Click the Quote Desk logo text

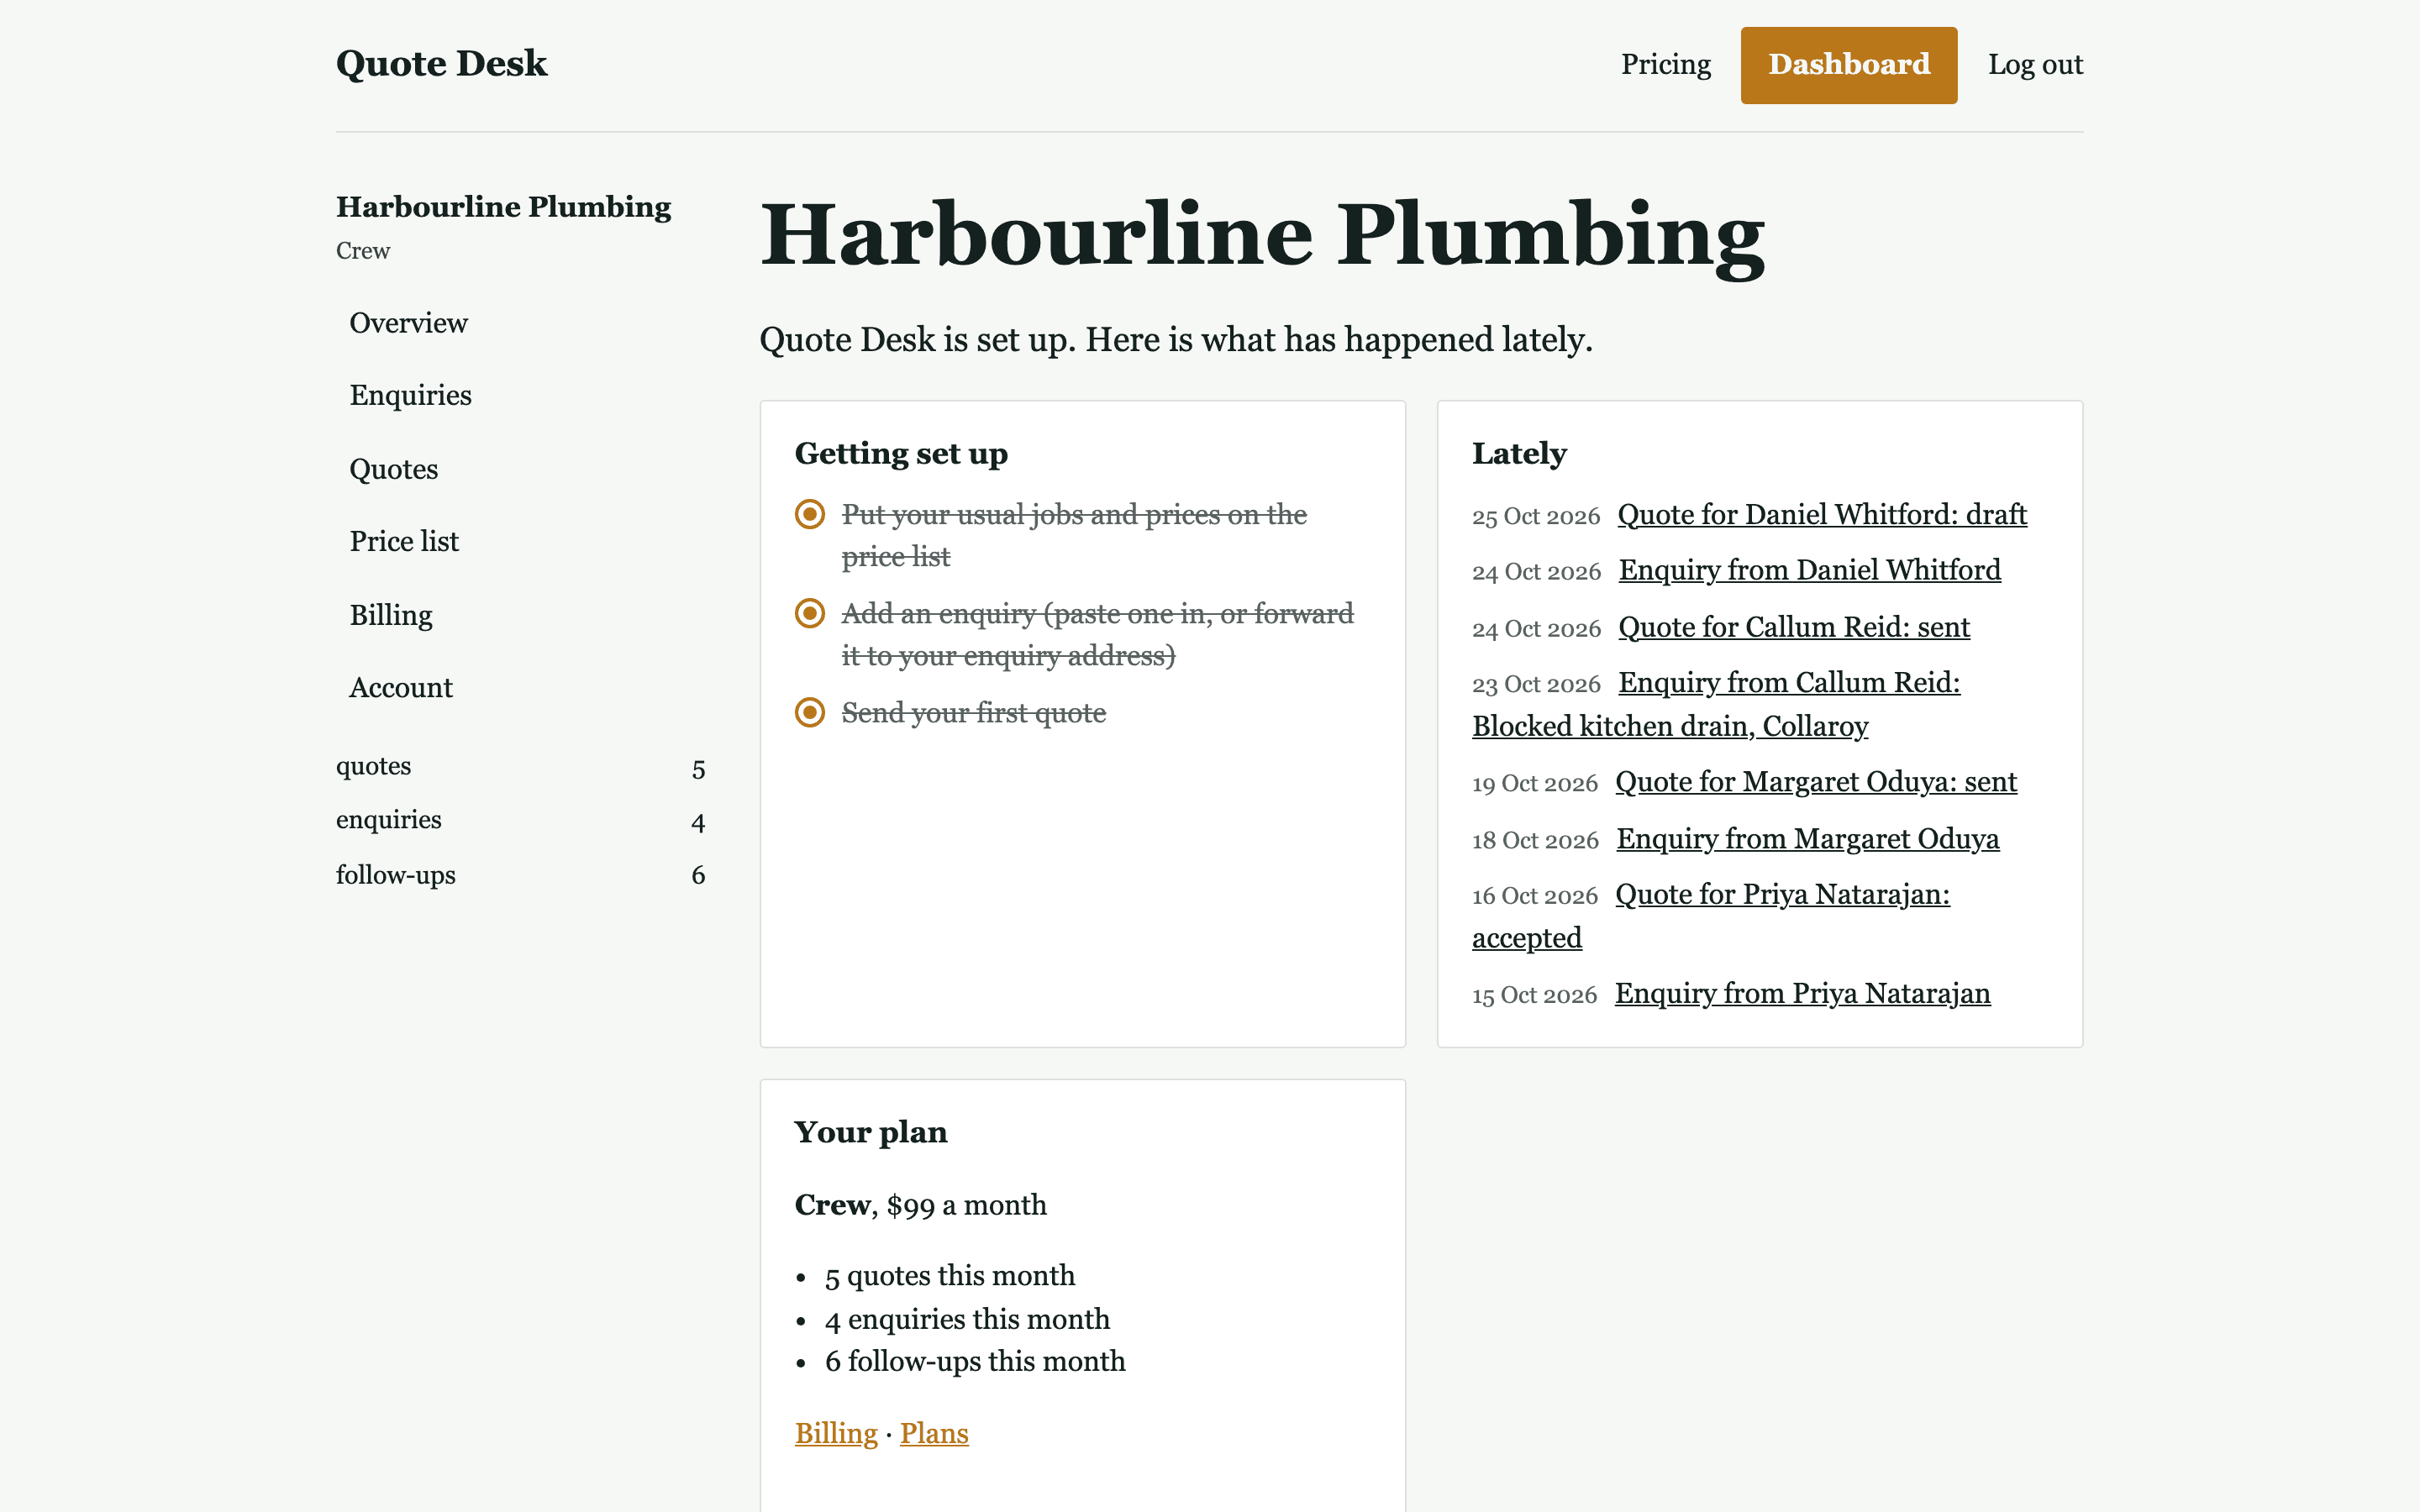[441, 64]
